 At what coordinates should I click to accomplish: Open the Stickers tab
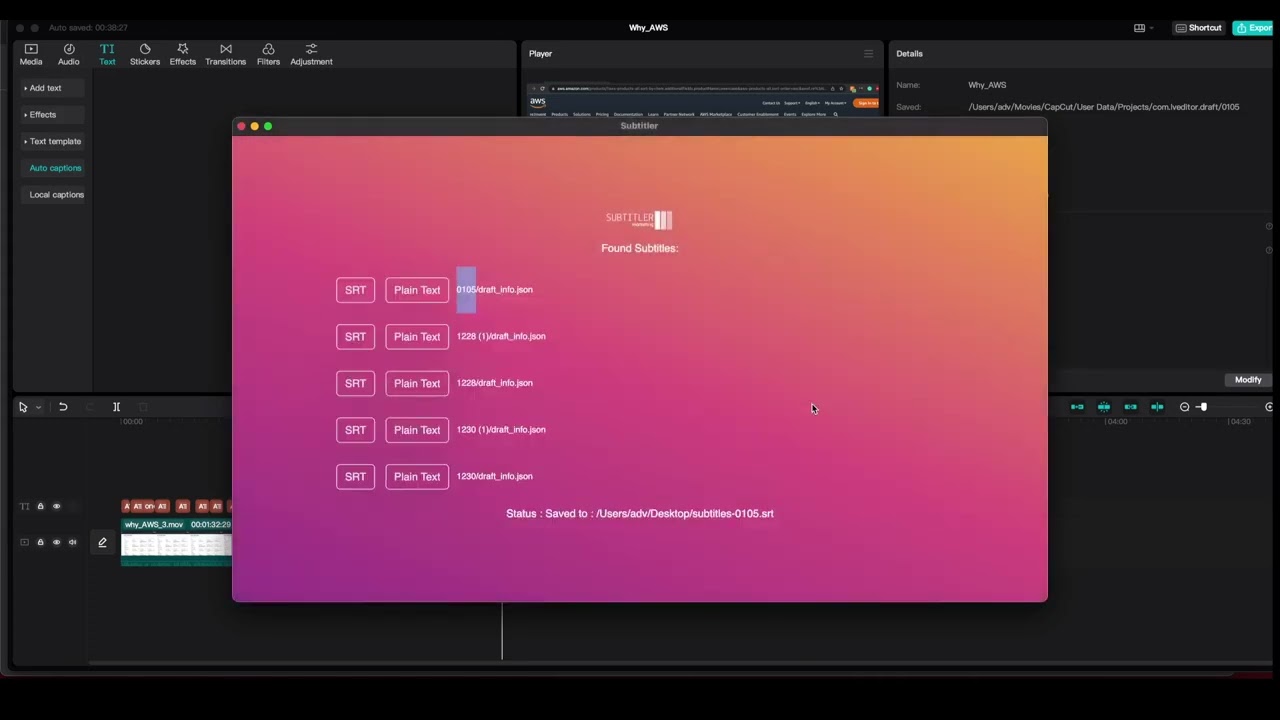point(145,54)
